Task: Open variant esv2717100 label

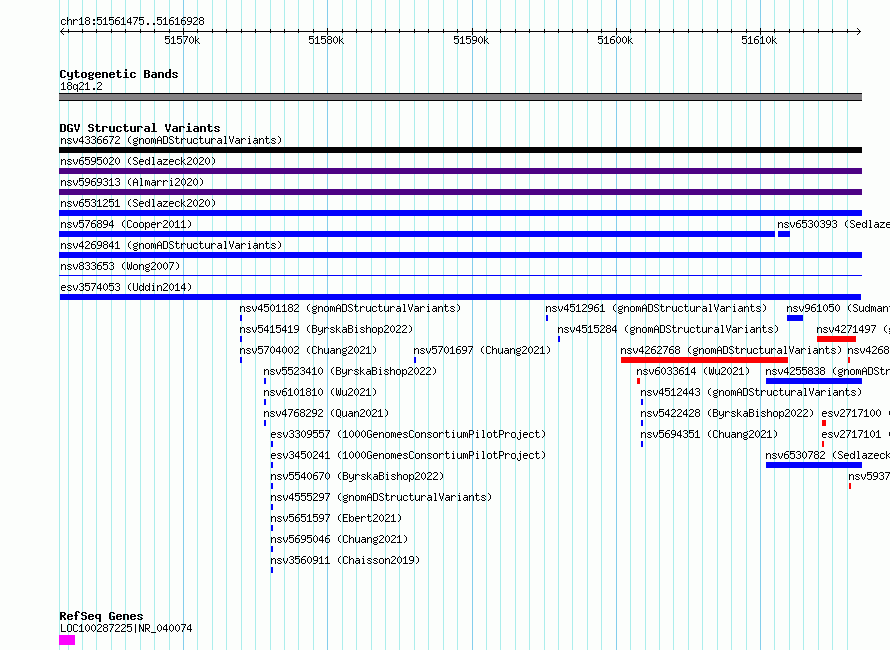Action: (x=855, y=413)
